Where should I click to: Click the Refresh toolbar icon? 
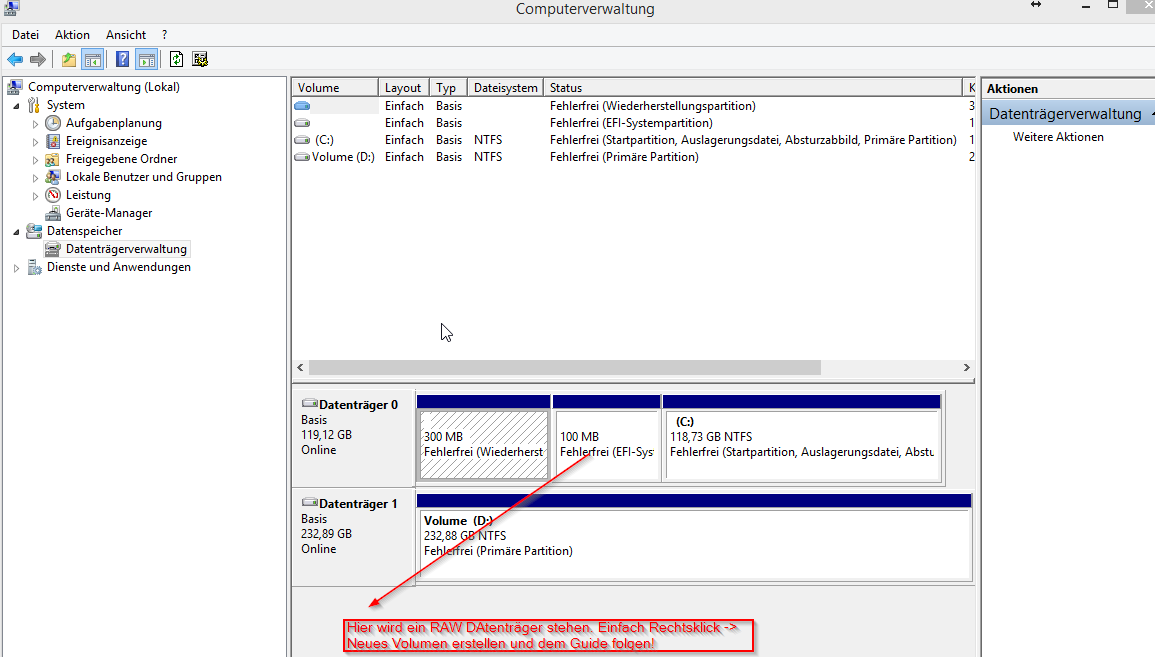(176, 60)
